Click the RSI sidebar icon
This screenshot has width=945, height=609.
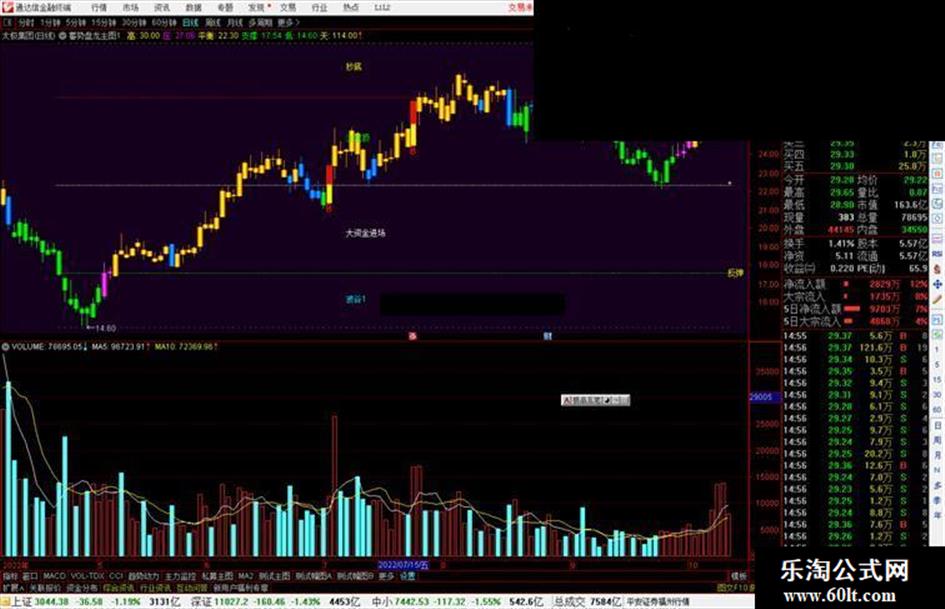point(937,254)
